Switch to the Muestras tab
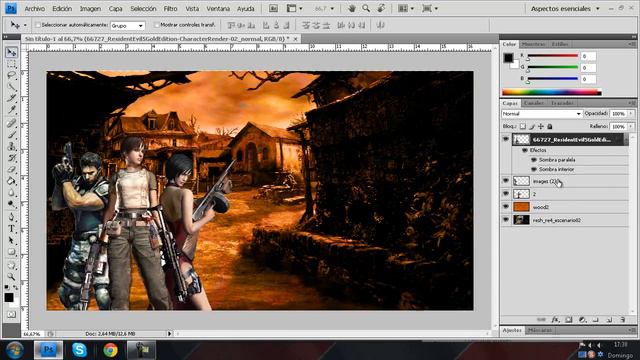 click(533, 44)
